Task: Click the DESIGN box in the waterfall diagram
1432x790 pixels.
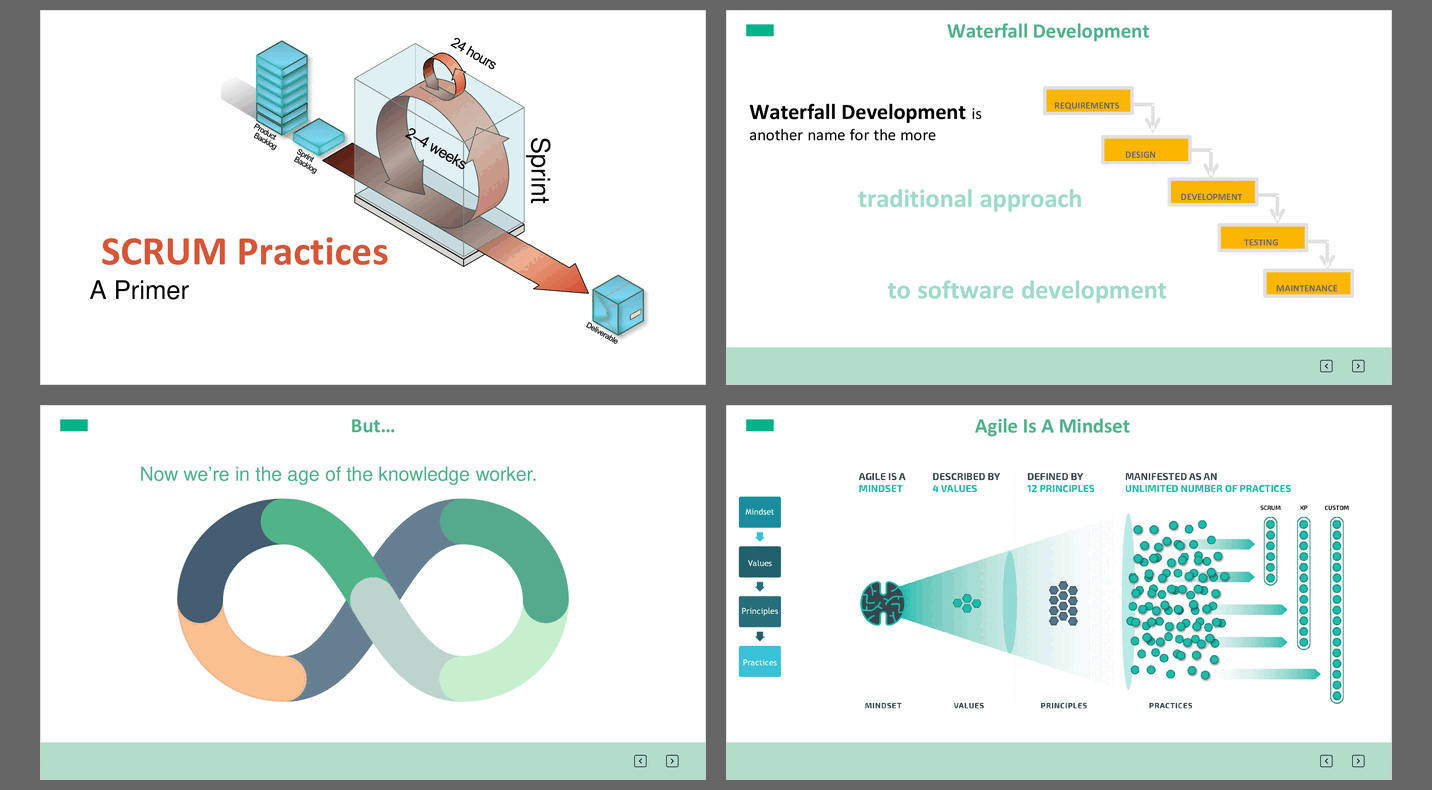Action: click(x=1146, y=151)
